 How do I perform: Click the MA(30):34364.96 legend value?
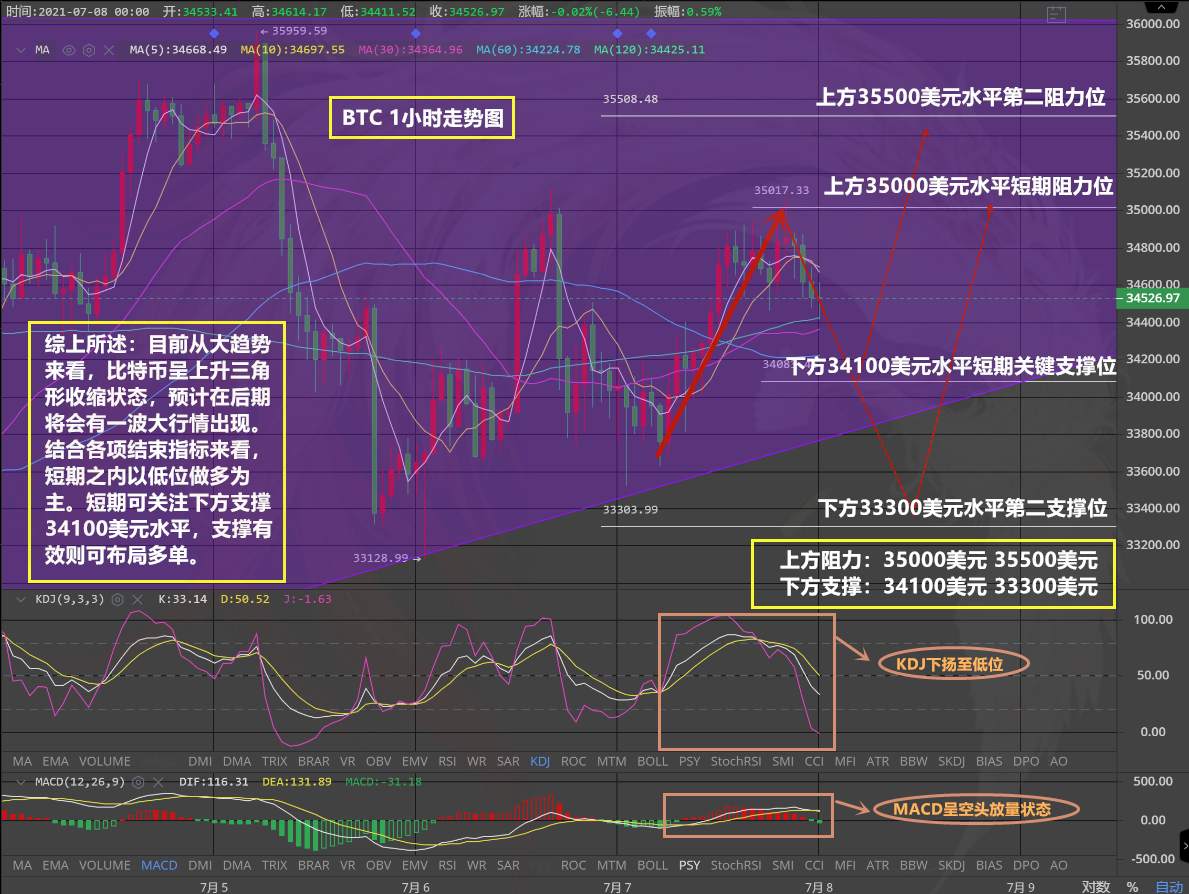[x=410, y=50]
